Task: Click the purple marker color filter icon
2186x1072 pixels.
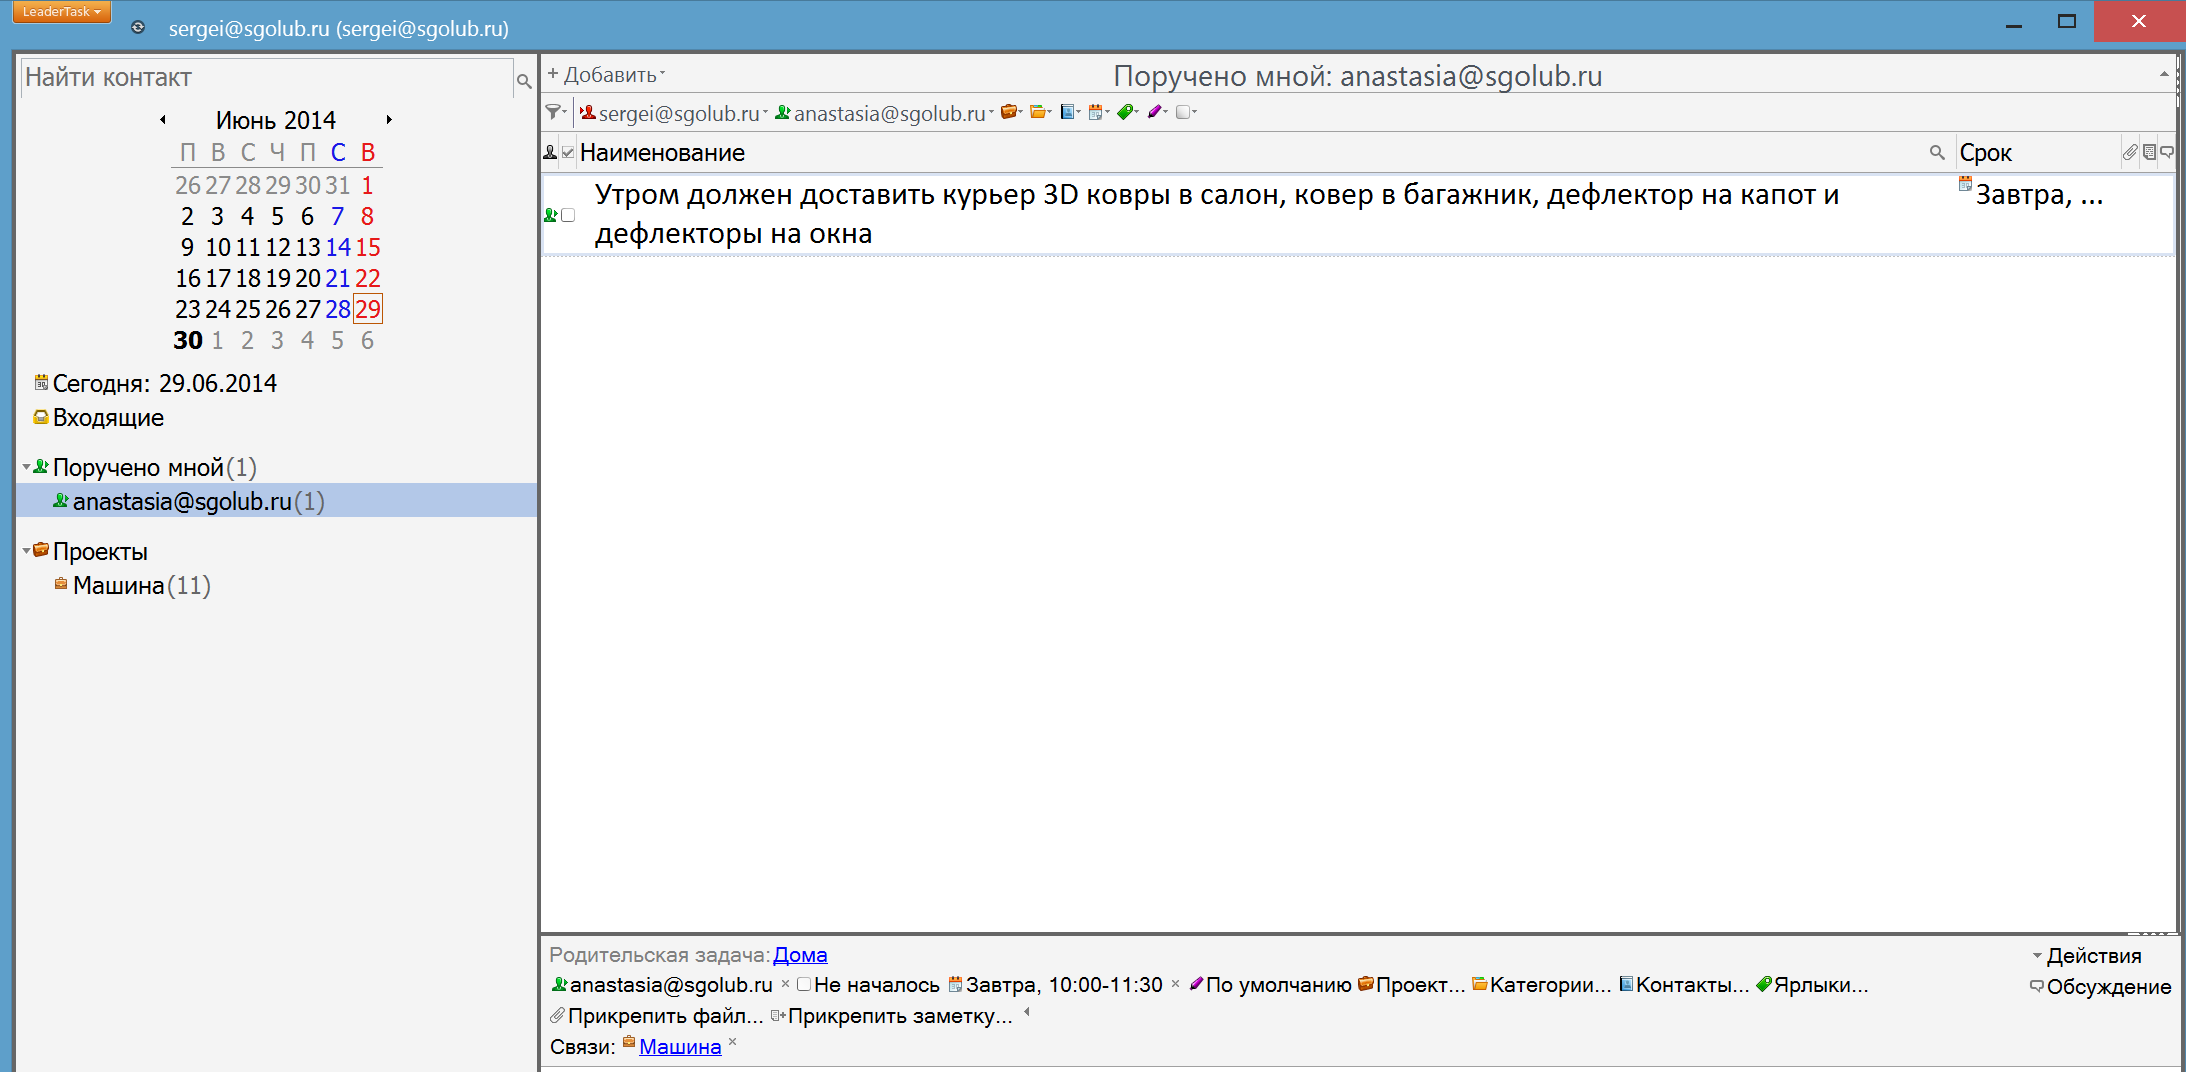Action: (1156, 112)
